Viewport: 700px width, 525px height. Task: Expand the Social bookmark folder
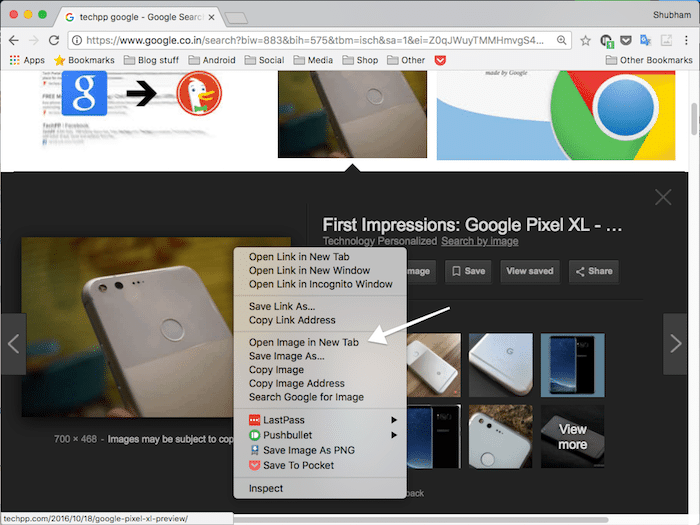click(264, 60)
